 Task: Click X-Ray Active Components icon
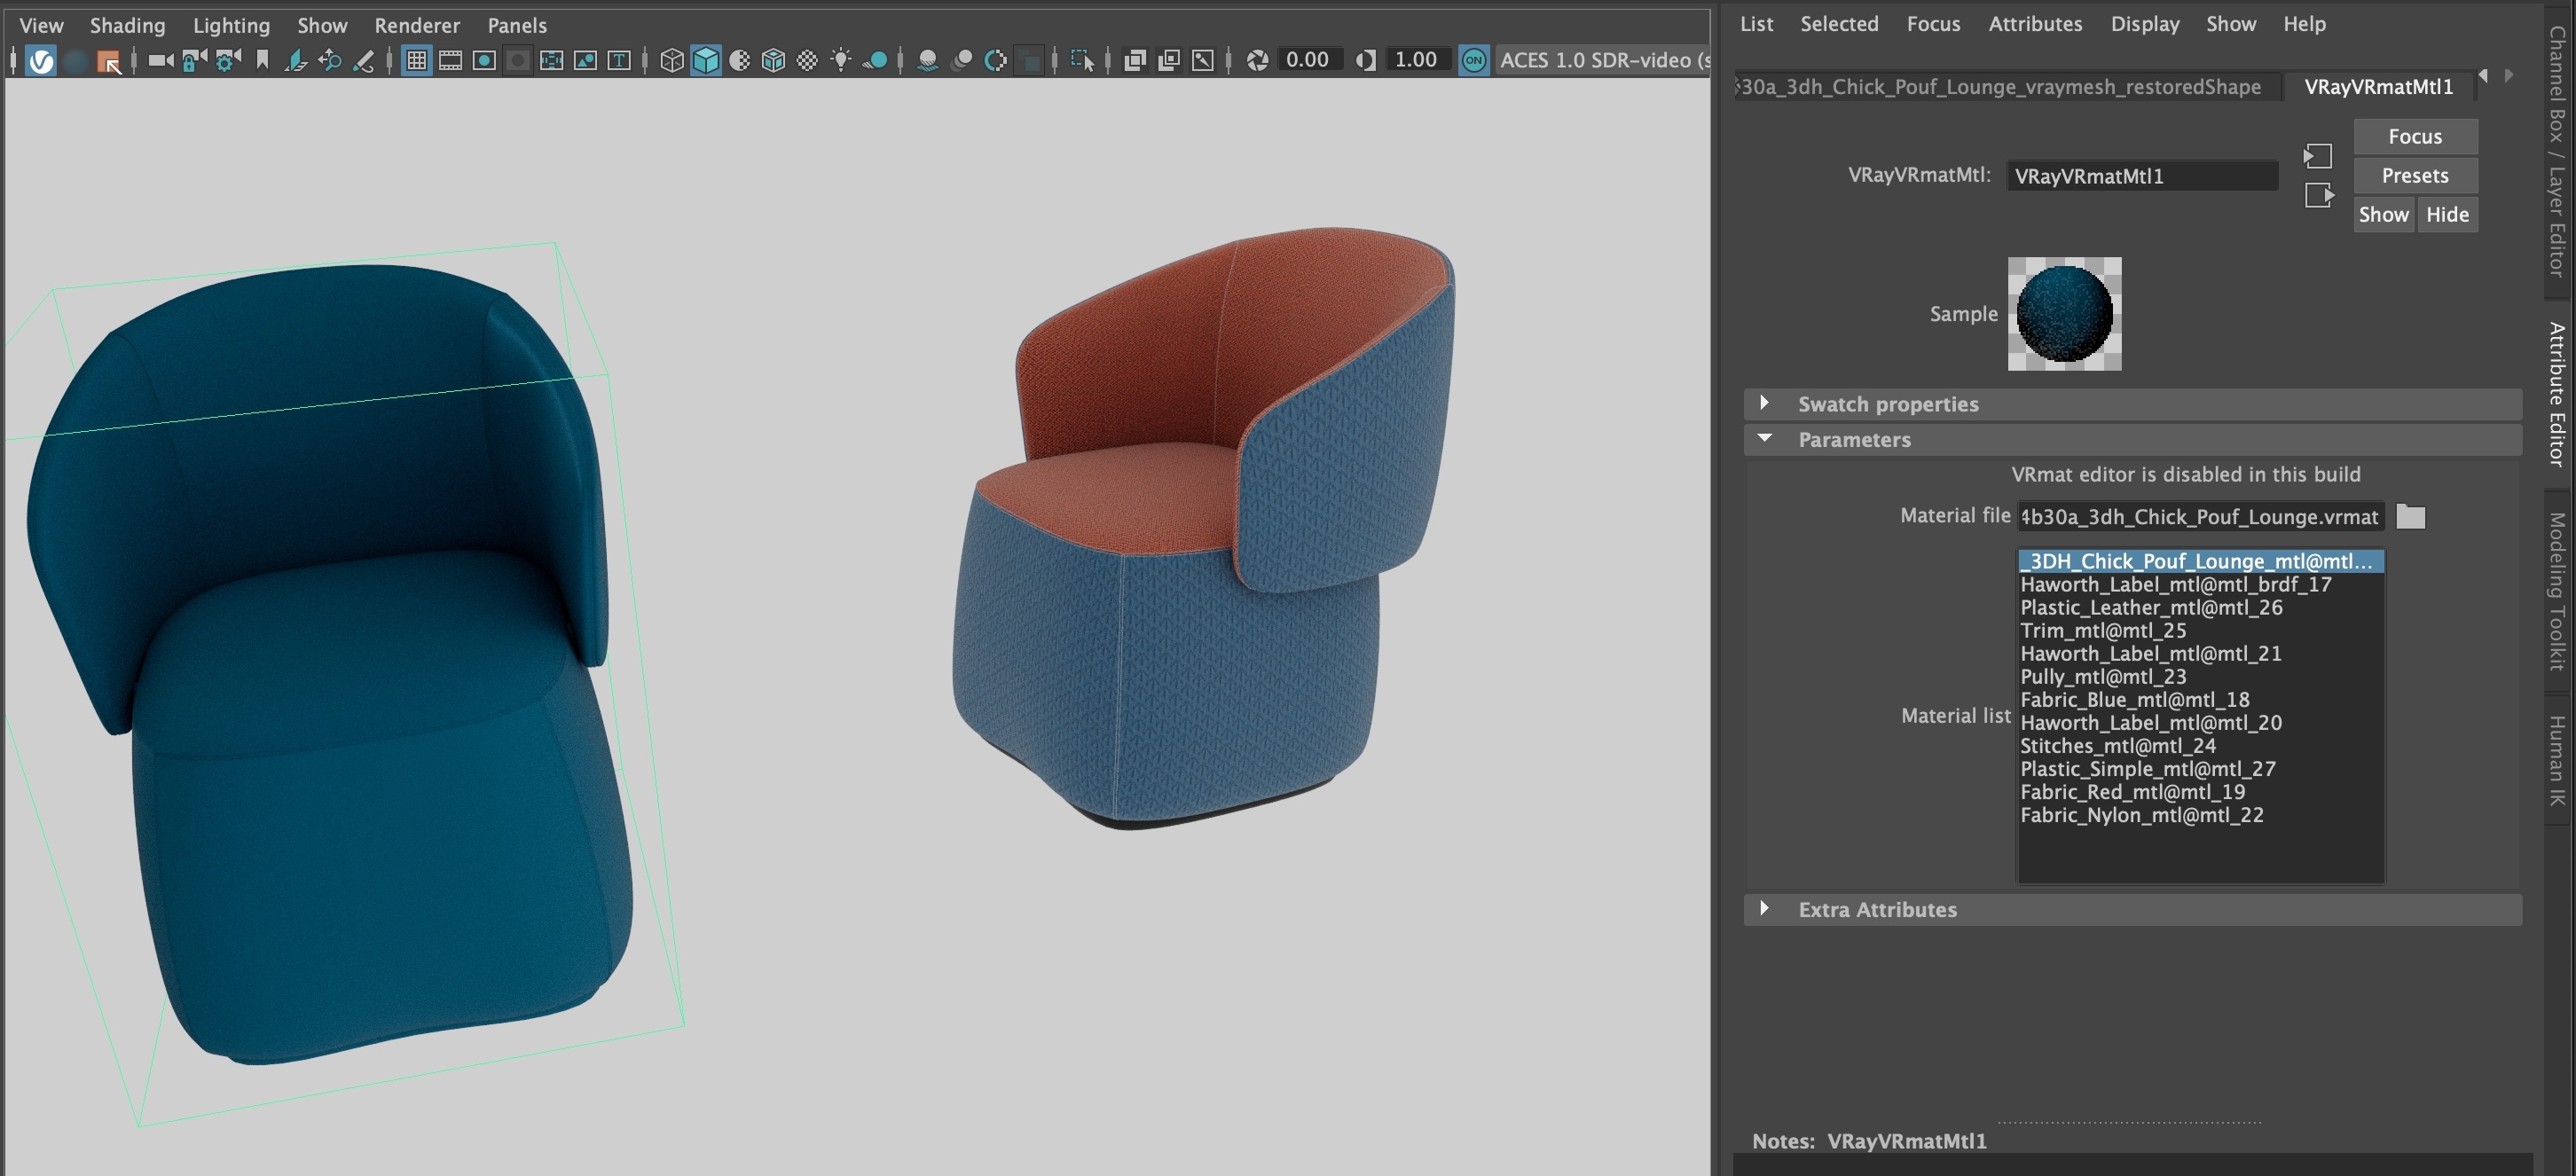tap(1169, 61)
